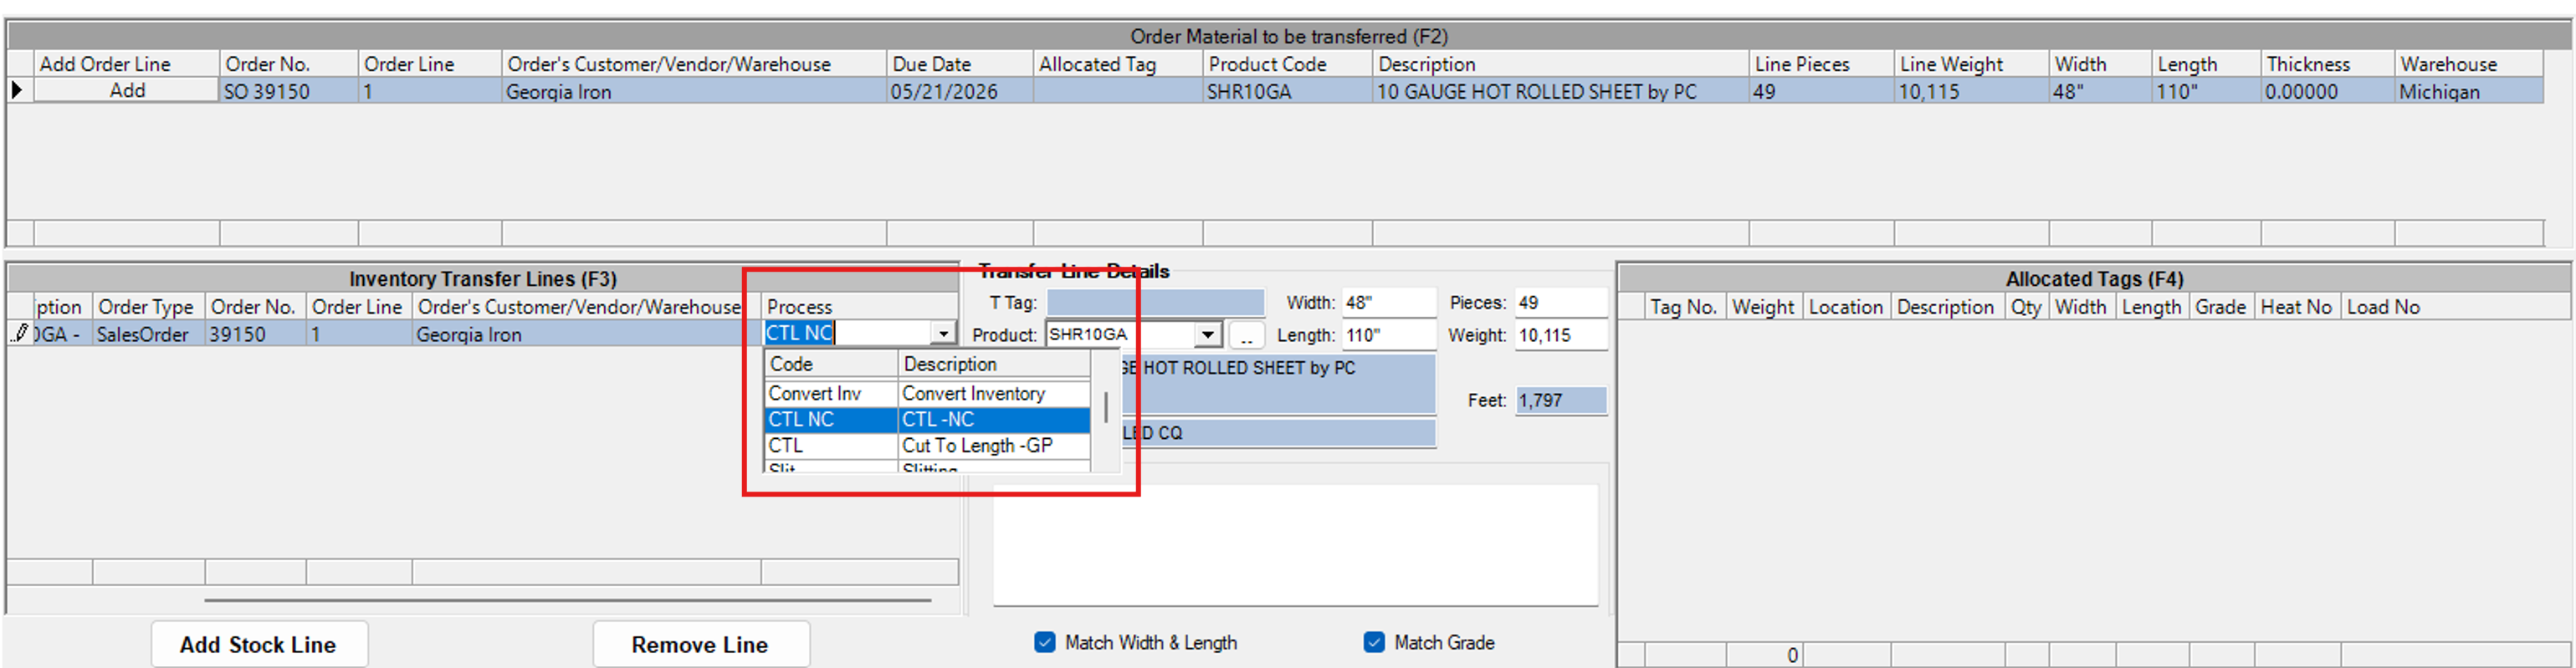The height and width of the screenshot is (668, 2576).
Task: Click the Order No. cell SO 39150
Action: tap(288, 91)
